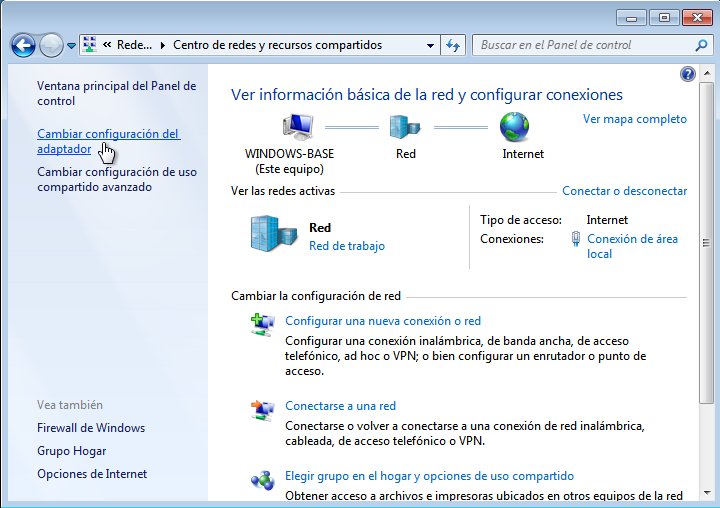The height and width of the screenshot is (508, 720).
Task: Click the Red network icon in the map
Action: (405, 127)
